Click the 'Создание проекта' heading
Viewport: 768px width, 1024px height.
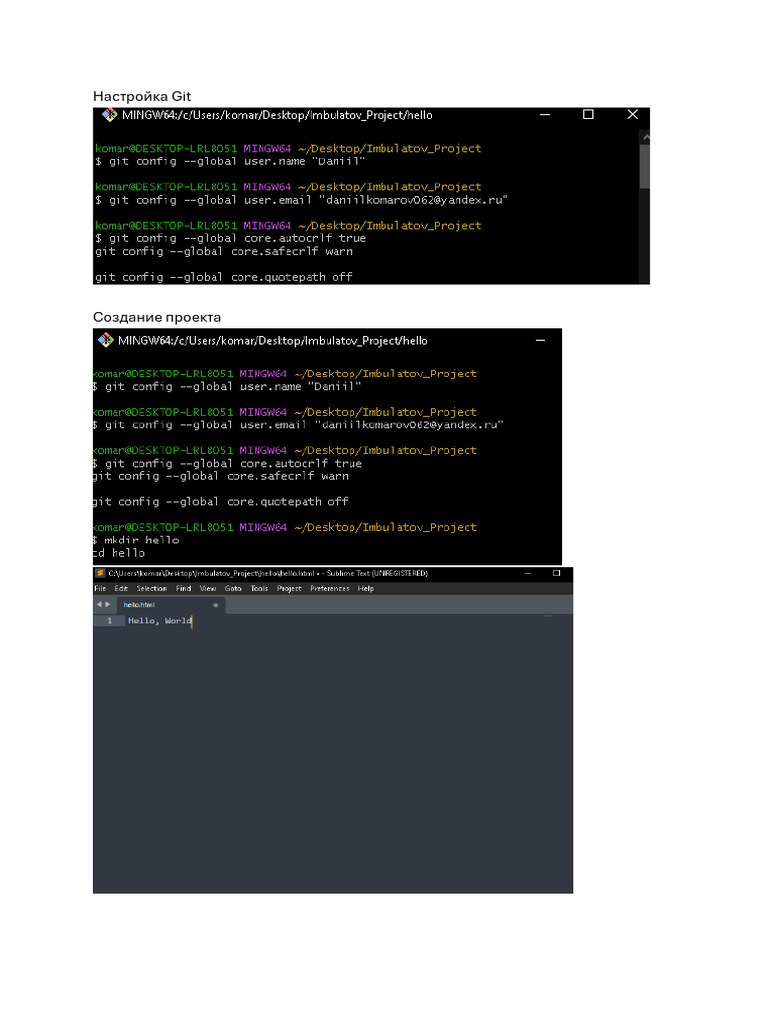coord(157,317)
